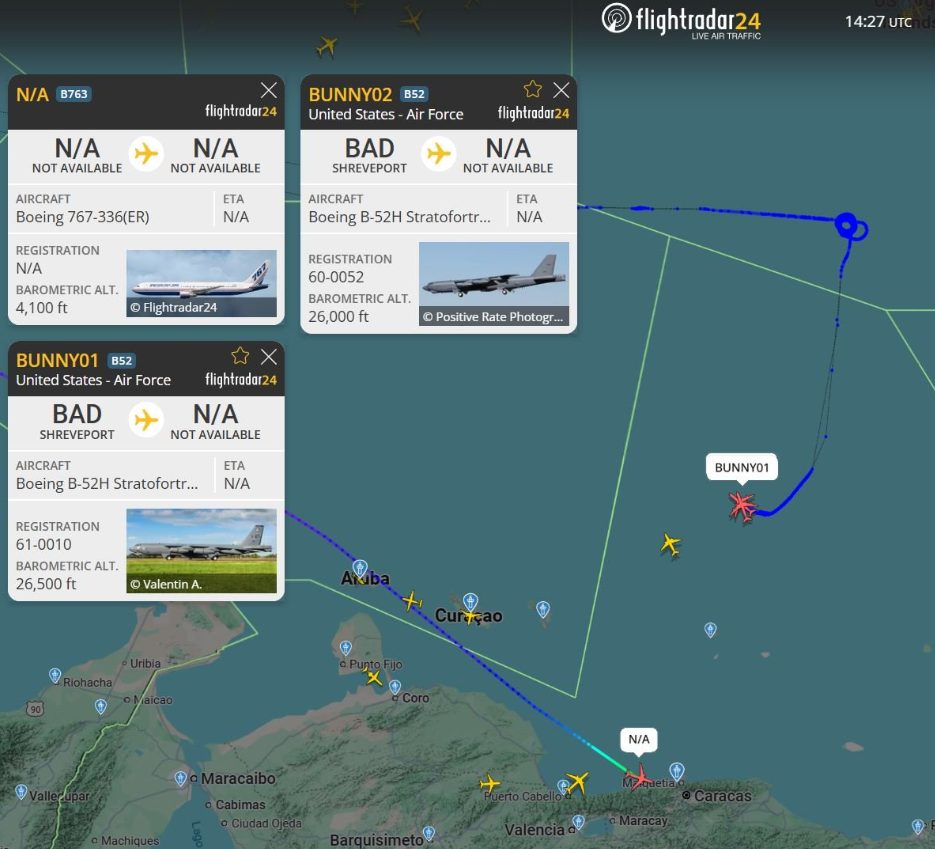935x849 pixels.
Task: Close the BUNNY01 flight info card
Action: pos(269,356)
